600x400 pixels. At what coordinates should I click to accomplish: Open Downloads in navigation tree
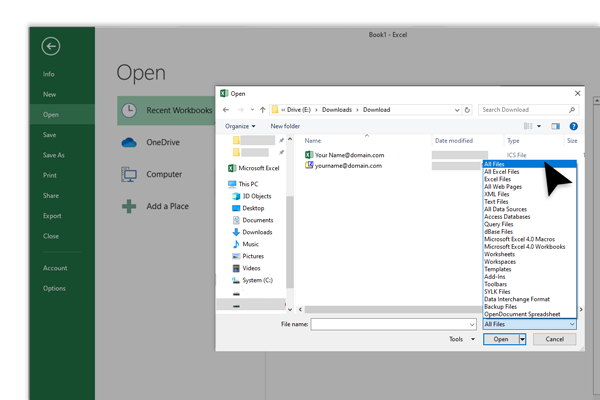252,232
